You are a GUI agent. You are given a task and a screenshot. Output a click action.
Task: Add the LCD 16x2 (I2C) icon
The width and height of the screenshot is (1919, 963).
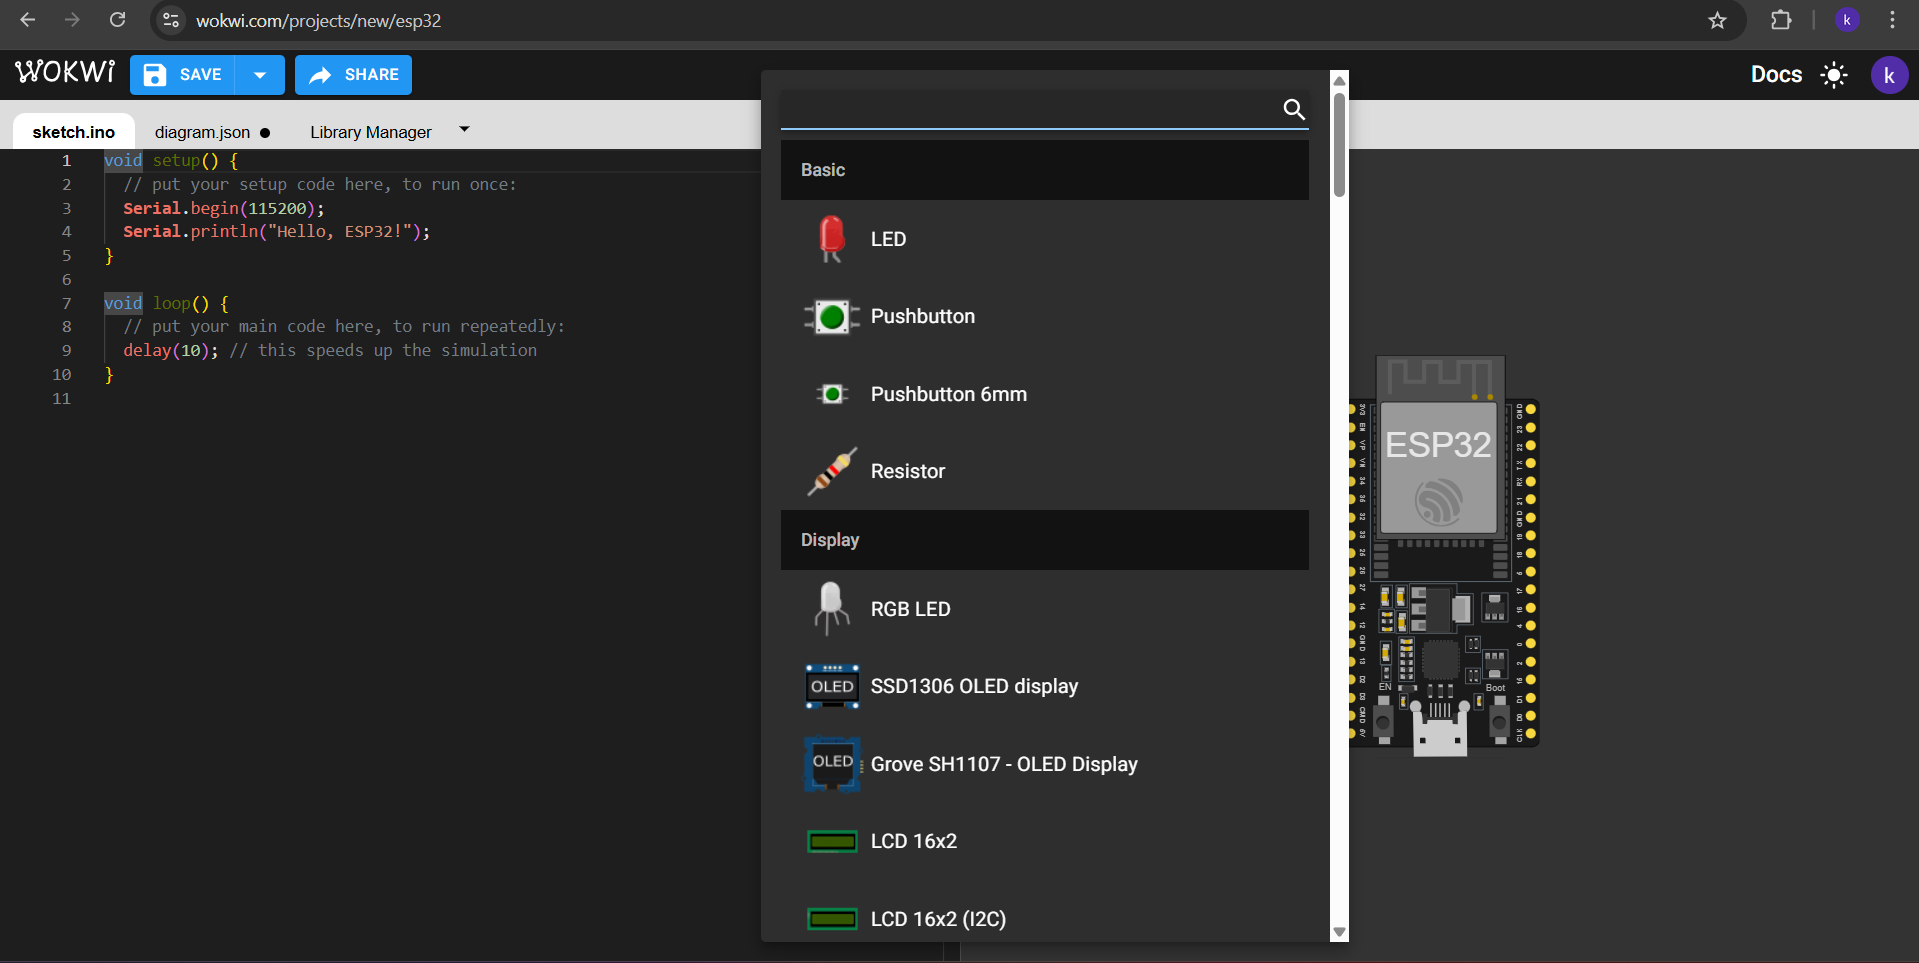coord(832,919)
